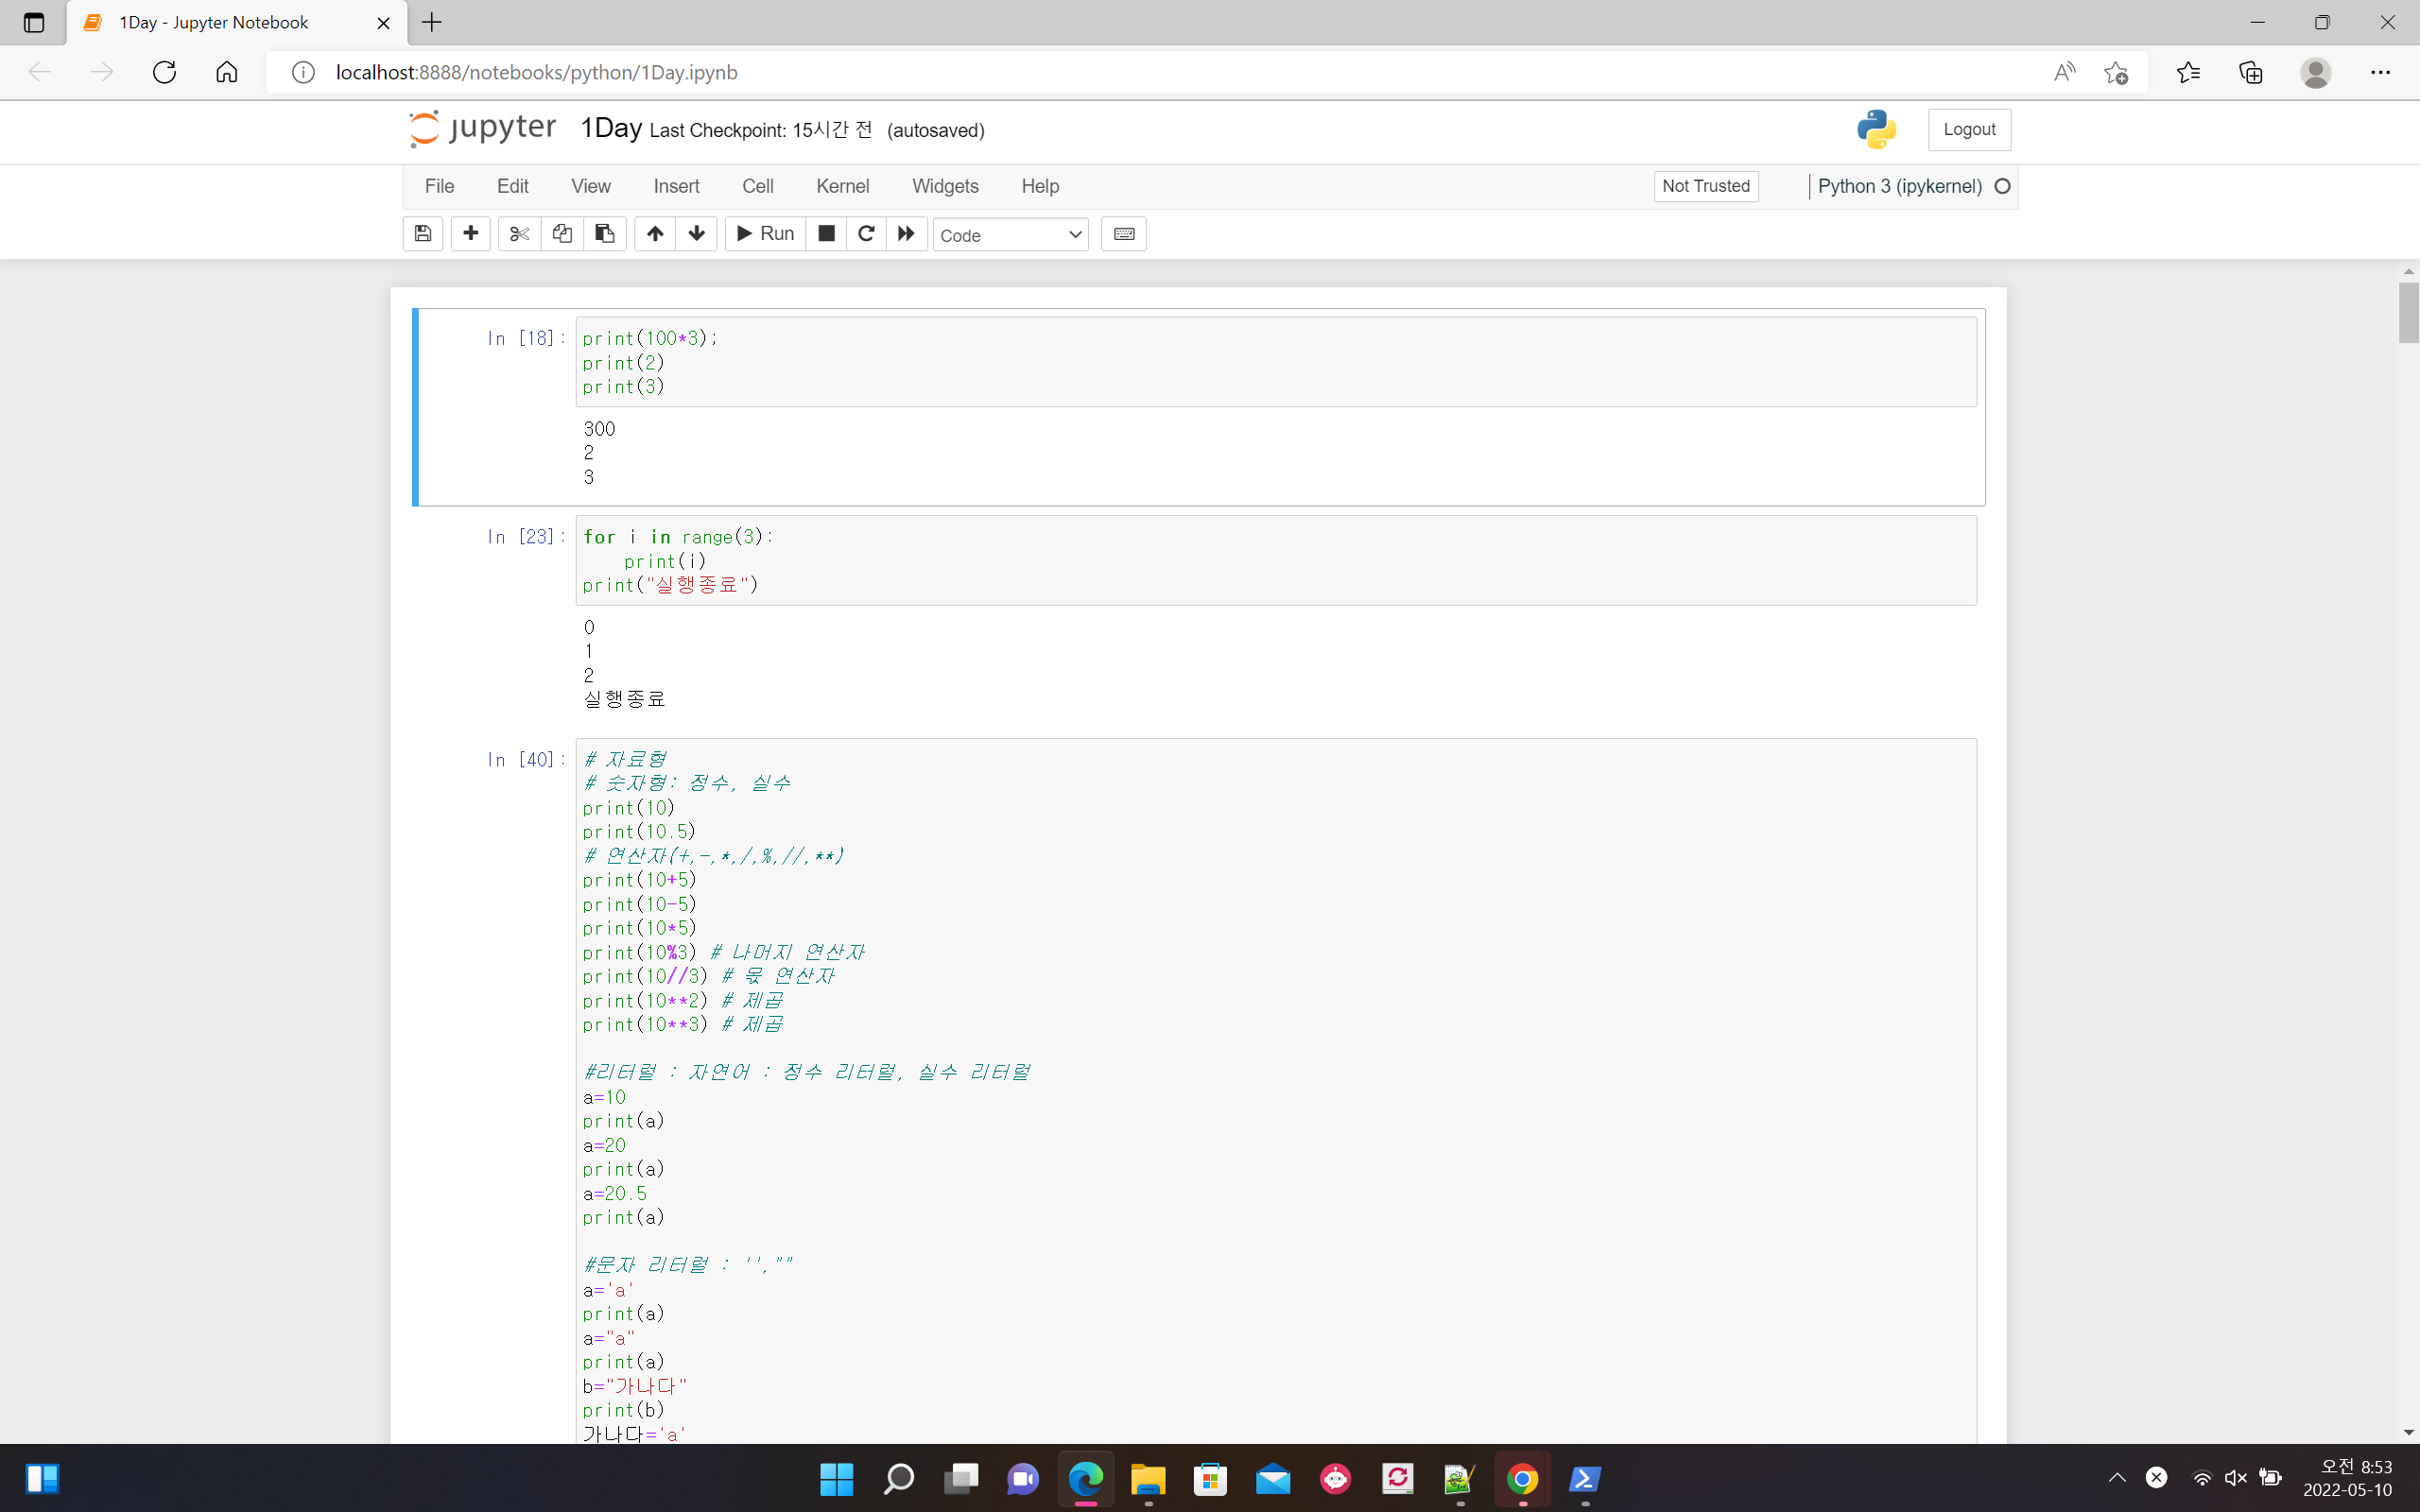2420x1512 pixels.
Task: Open the cell type Code dropdown
Action: click(x=1010, y=235)
